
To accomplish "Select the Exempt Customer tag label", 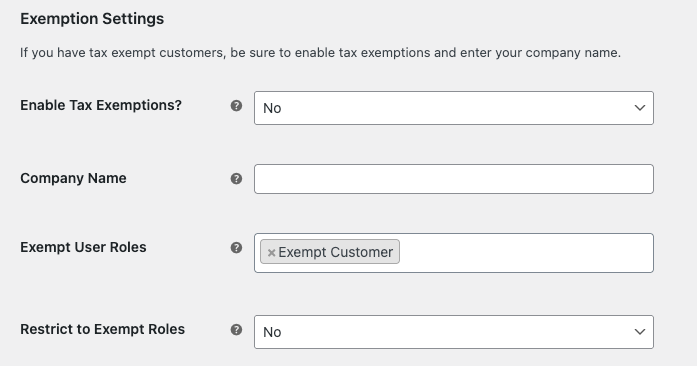I will point(336,252).
